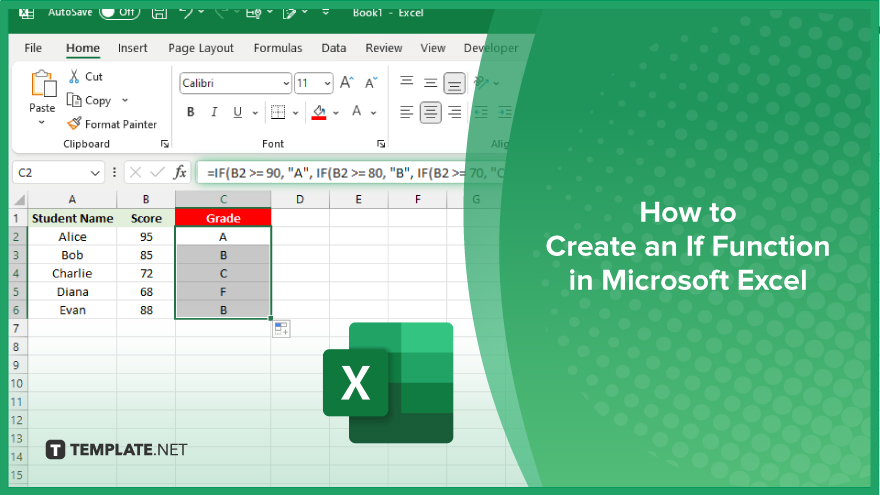Apply font color A icon
Viewport: 880px width, 495px height.
356,112
